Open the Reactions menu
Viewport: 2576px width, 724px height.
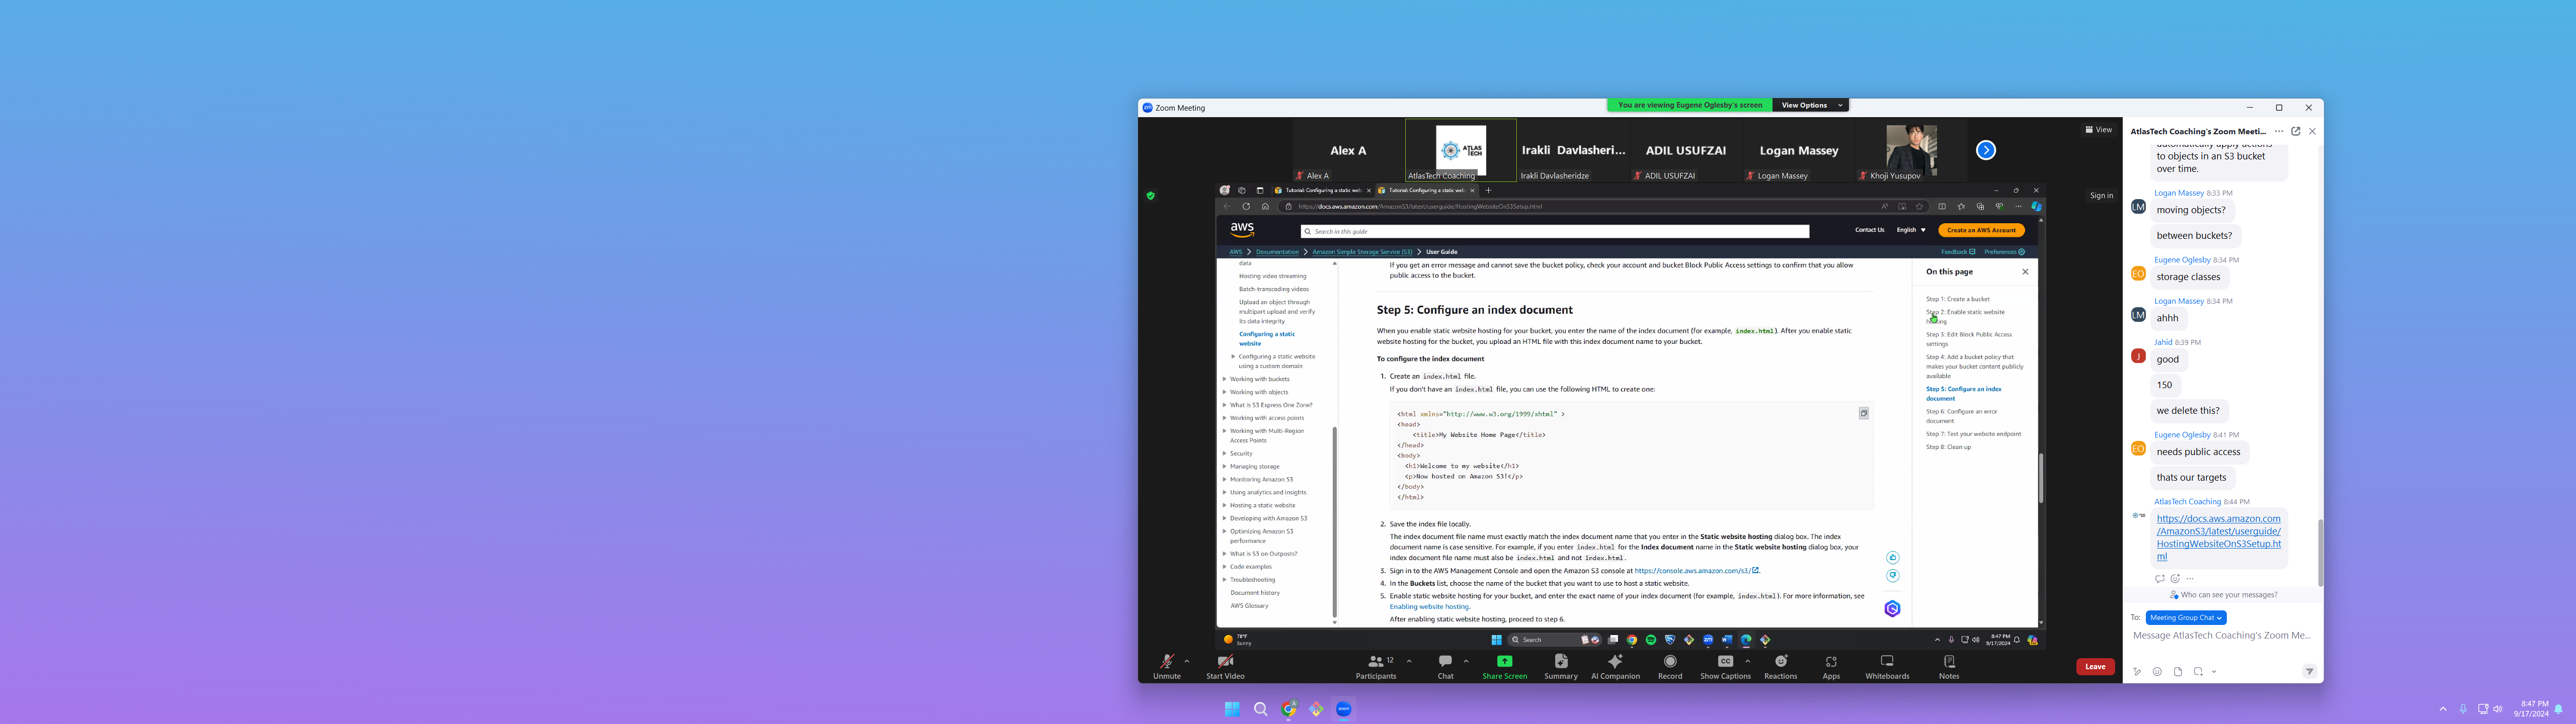[1780, 665]
